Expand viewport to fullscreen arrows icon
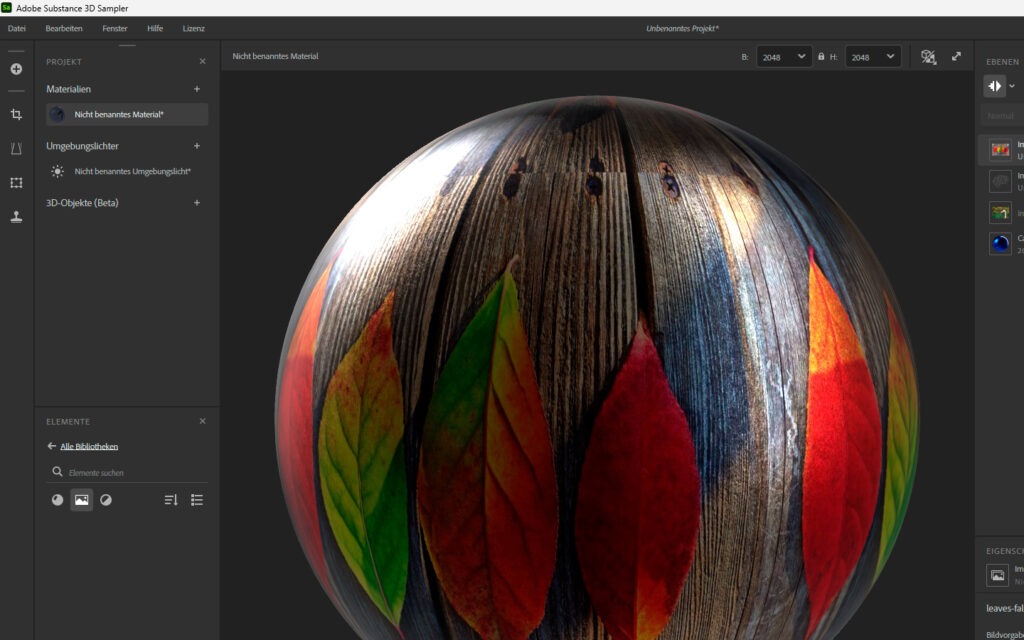Viewport: 1024px width, 640px height. [x=956, y=57]
